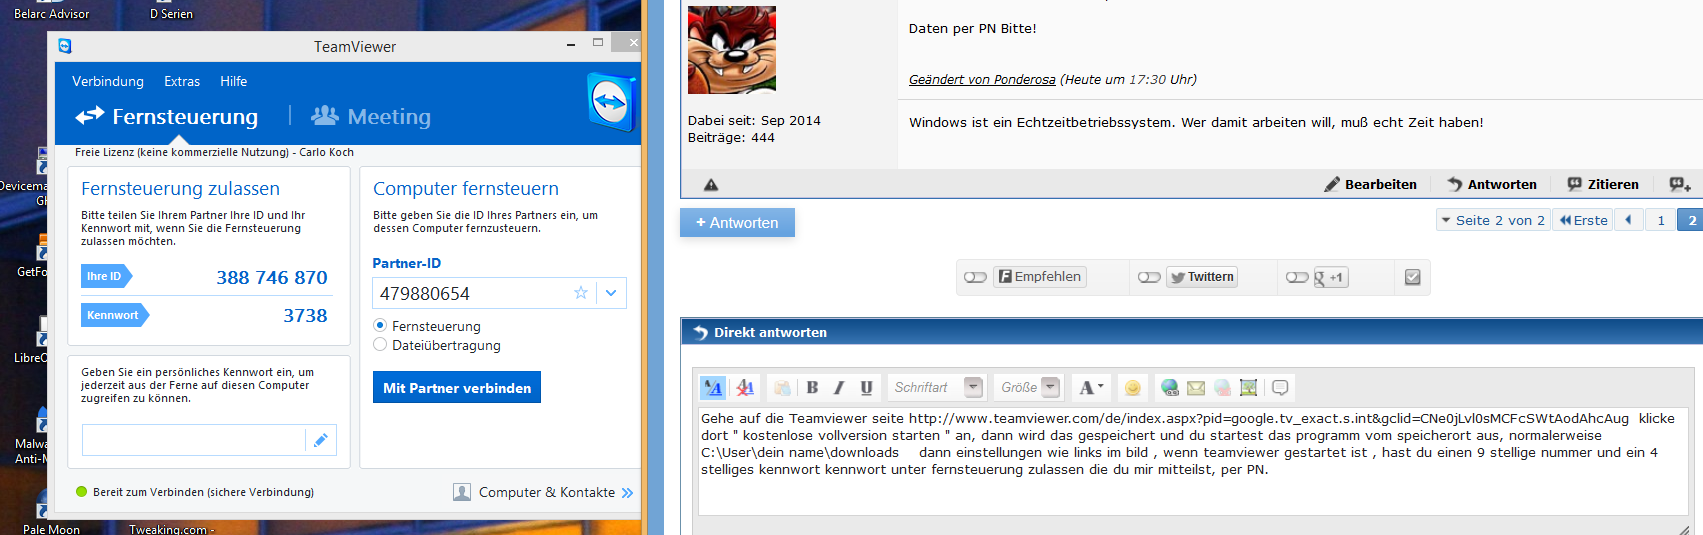Select Dateiübertragung radio option
Screen dimensions: 1703x535
click(x=380, y=345)
